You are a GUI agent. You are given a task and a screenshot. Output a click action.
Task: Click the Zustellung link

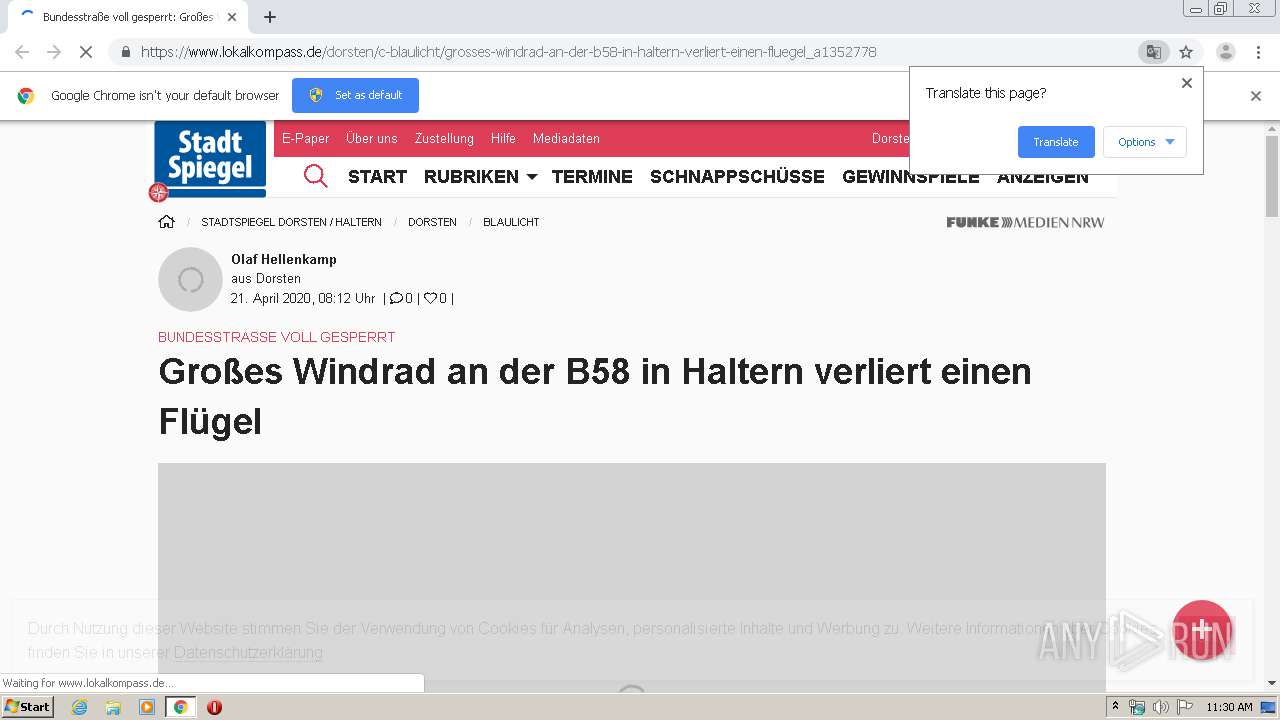(x=444, y=138)
